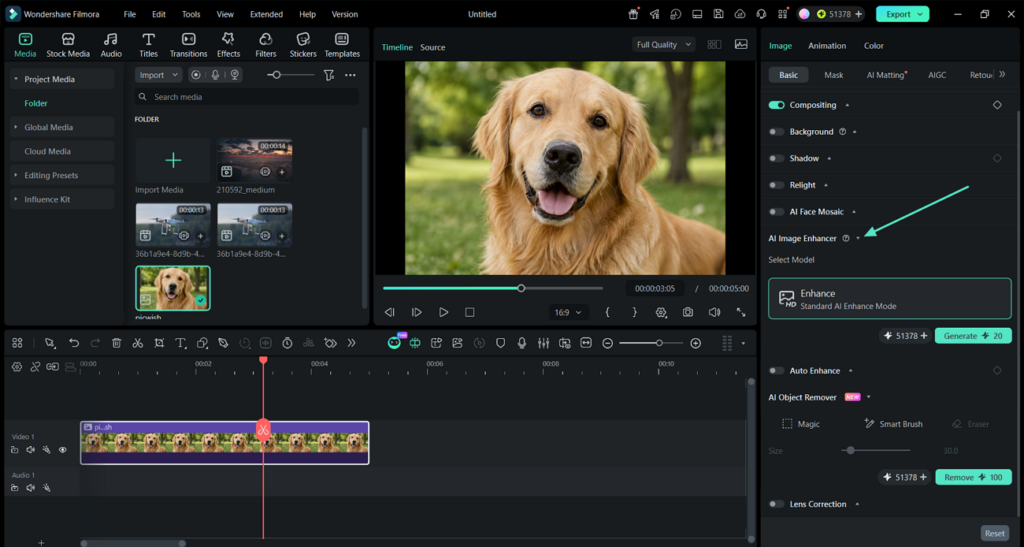Collapse the AI Object Remover section
The height and width of the screenshot is (547, 1024).
[x=869, y=397]
